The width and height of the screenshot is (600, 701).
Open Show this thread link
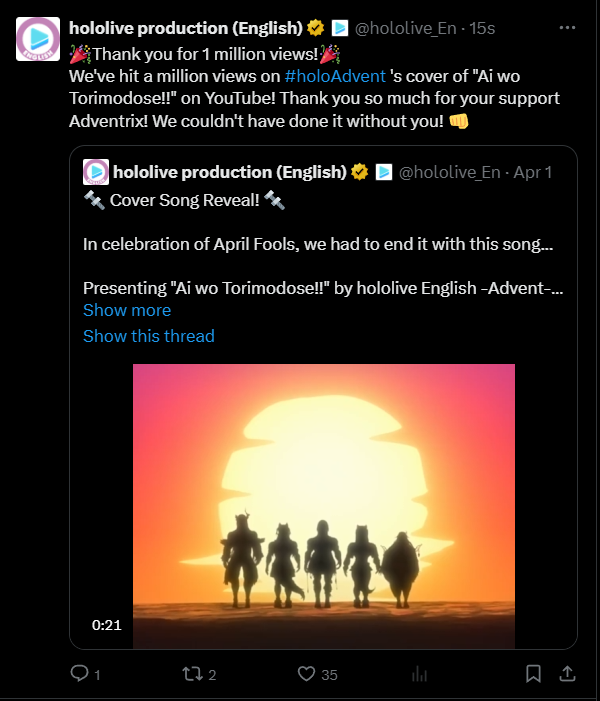coord(148,336)
